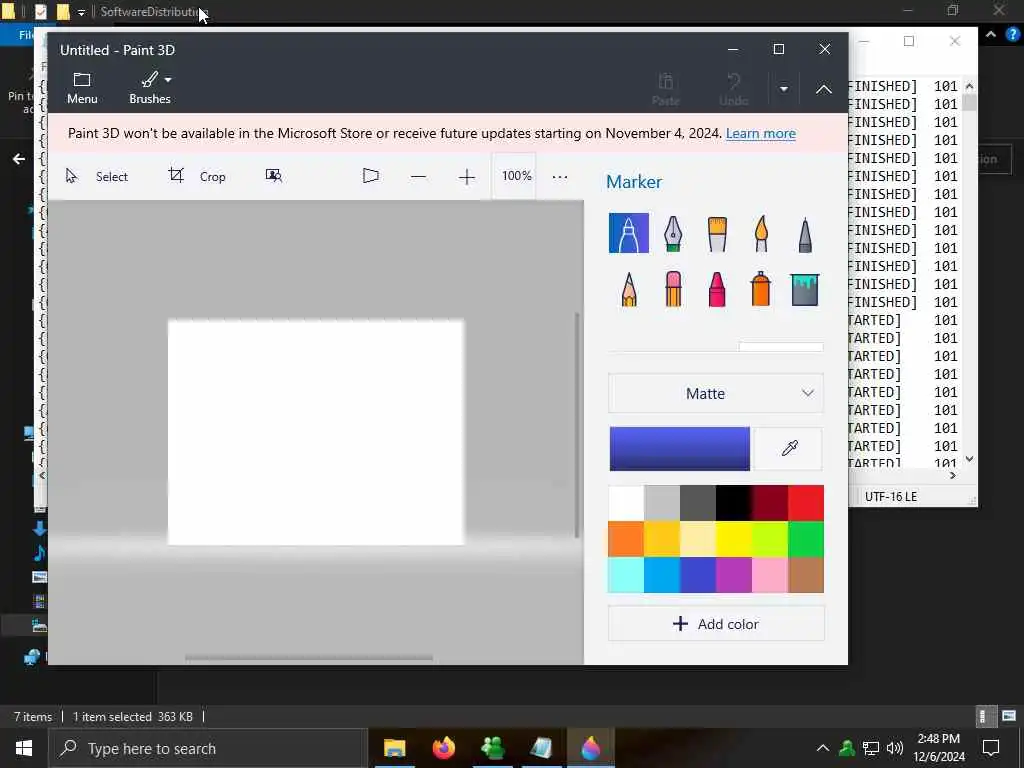This screenshot has width=1024, height=768.
Task: Click the Paint 3D taskbar icon
Action: click(590, 748)
